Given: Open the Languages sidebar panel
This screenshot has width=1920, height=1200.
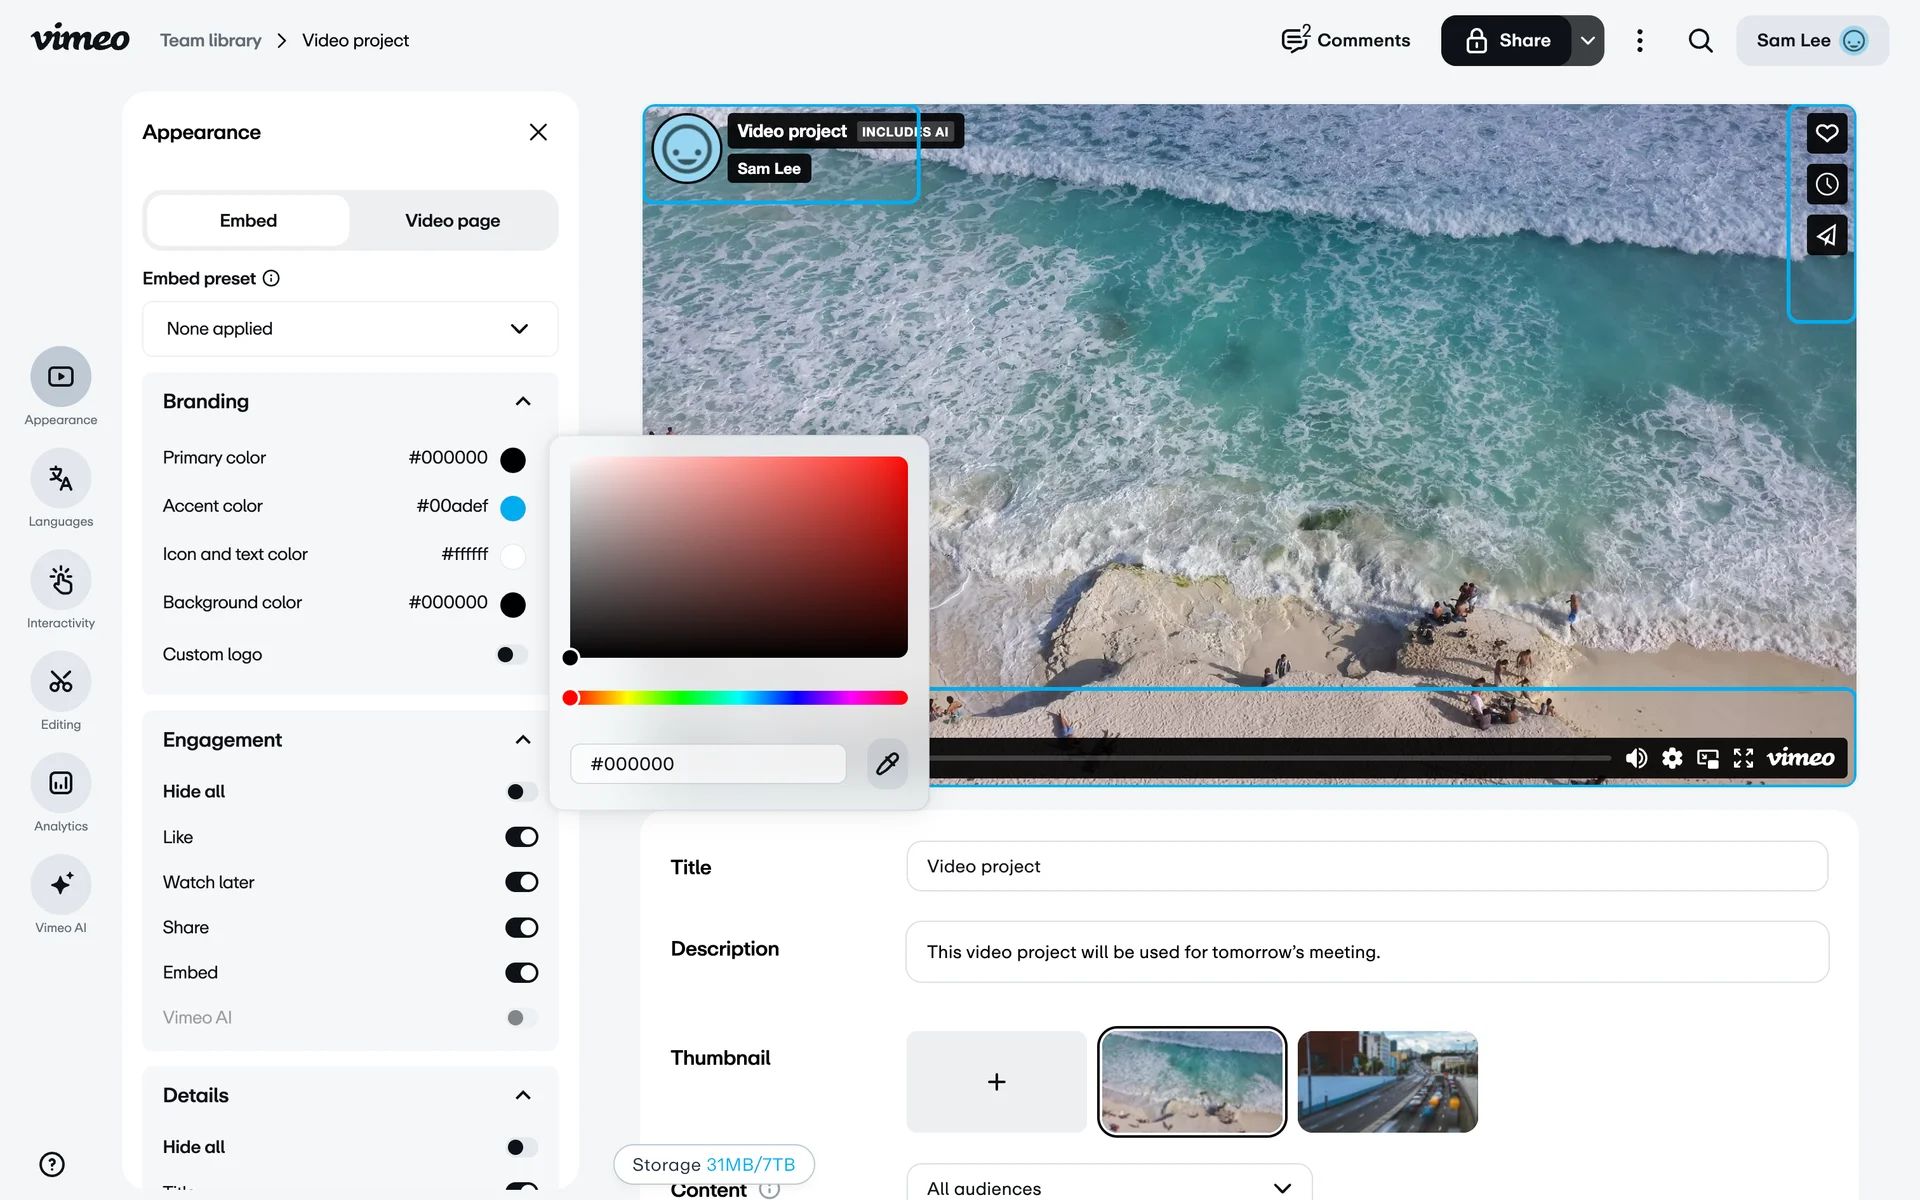Looking at the screenshot, I should [60, 479].
